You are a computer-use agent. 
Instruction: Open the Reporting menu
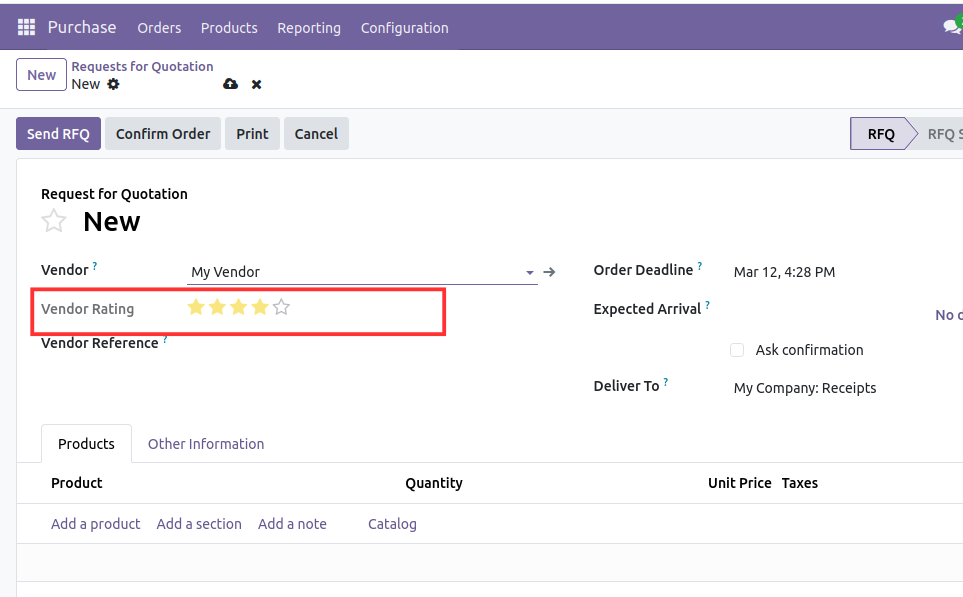point(309,28)
